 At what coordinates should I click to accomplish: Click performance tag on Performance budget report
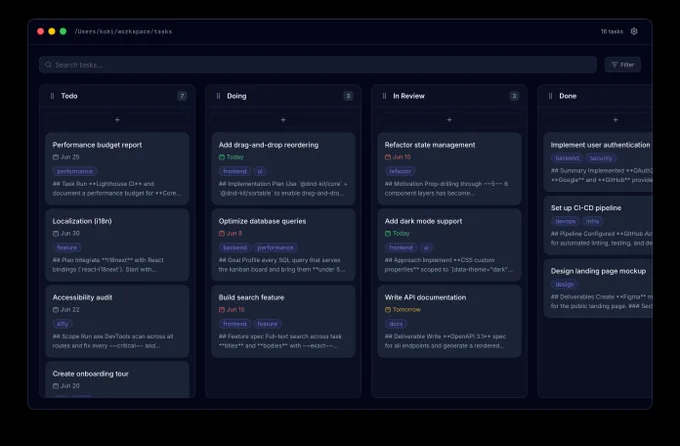75,171
